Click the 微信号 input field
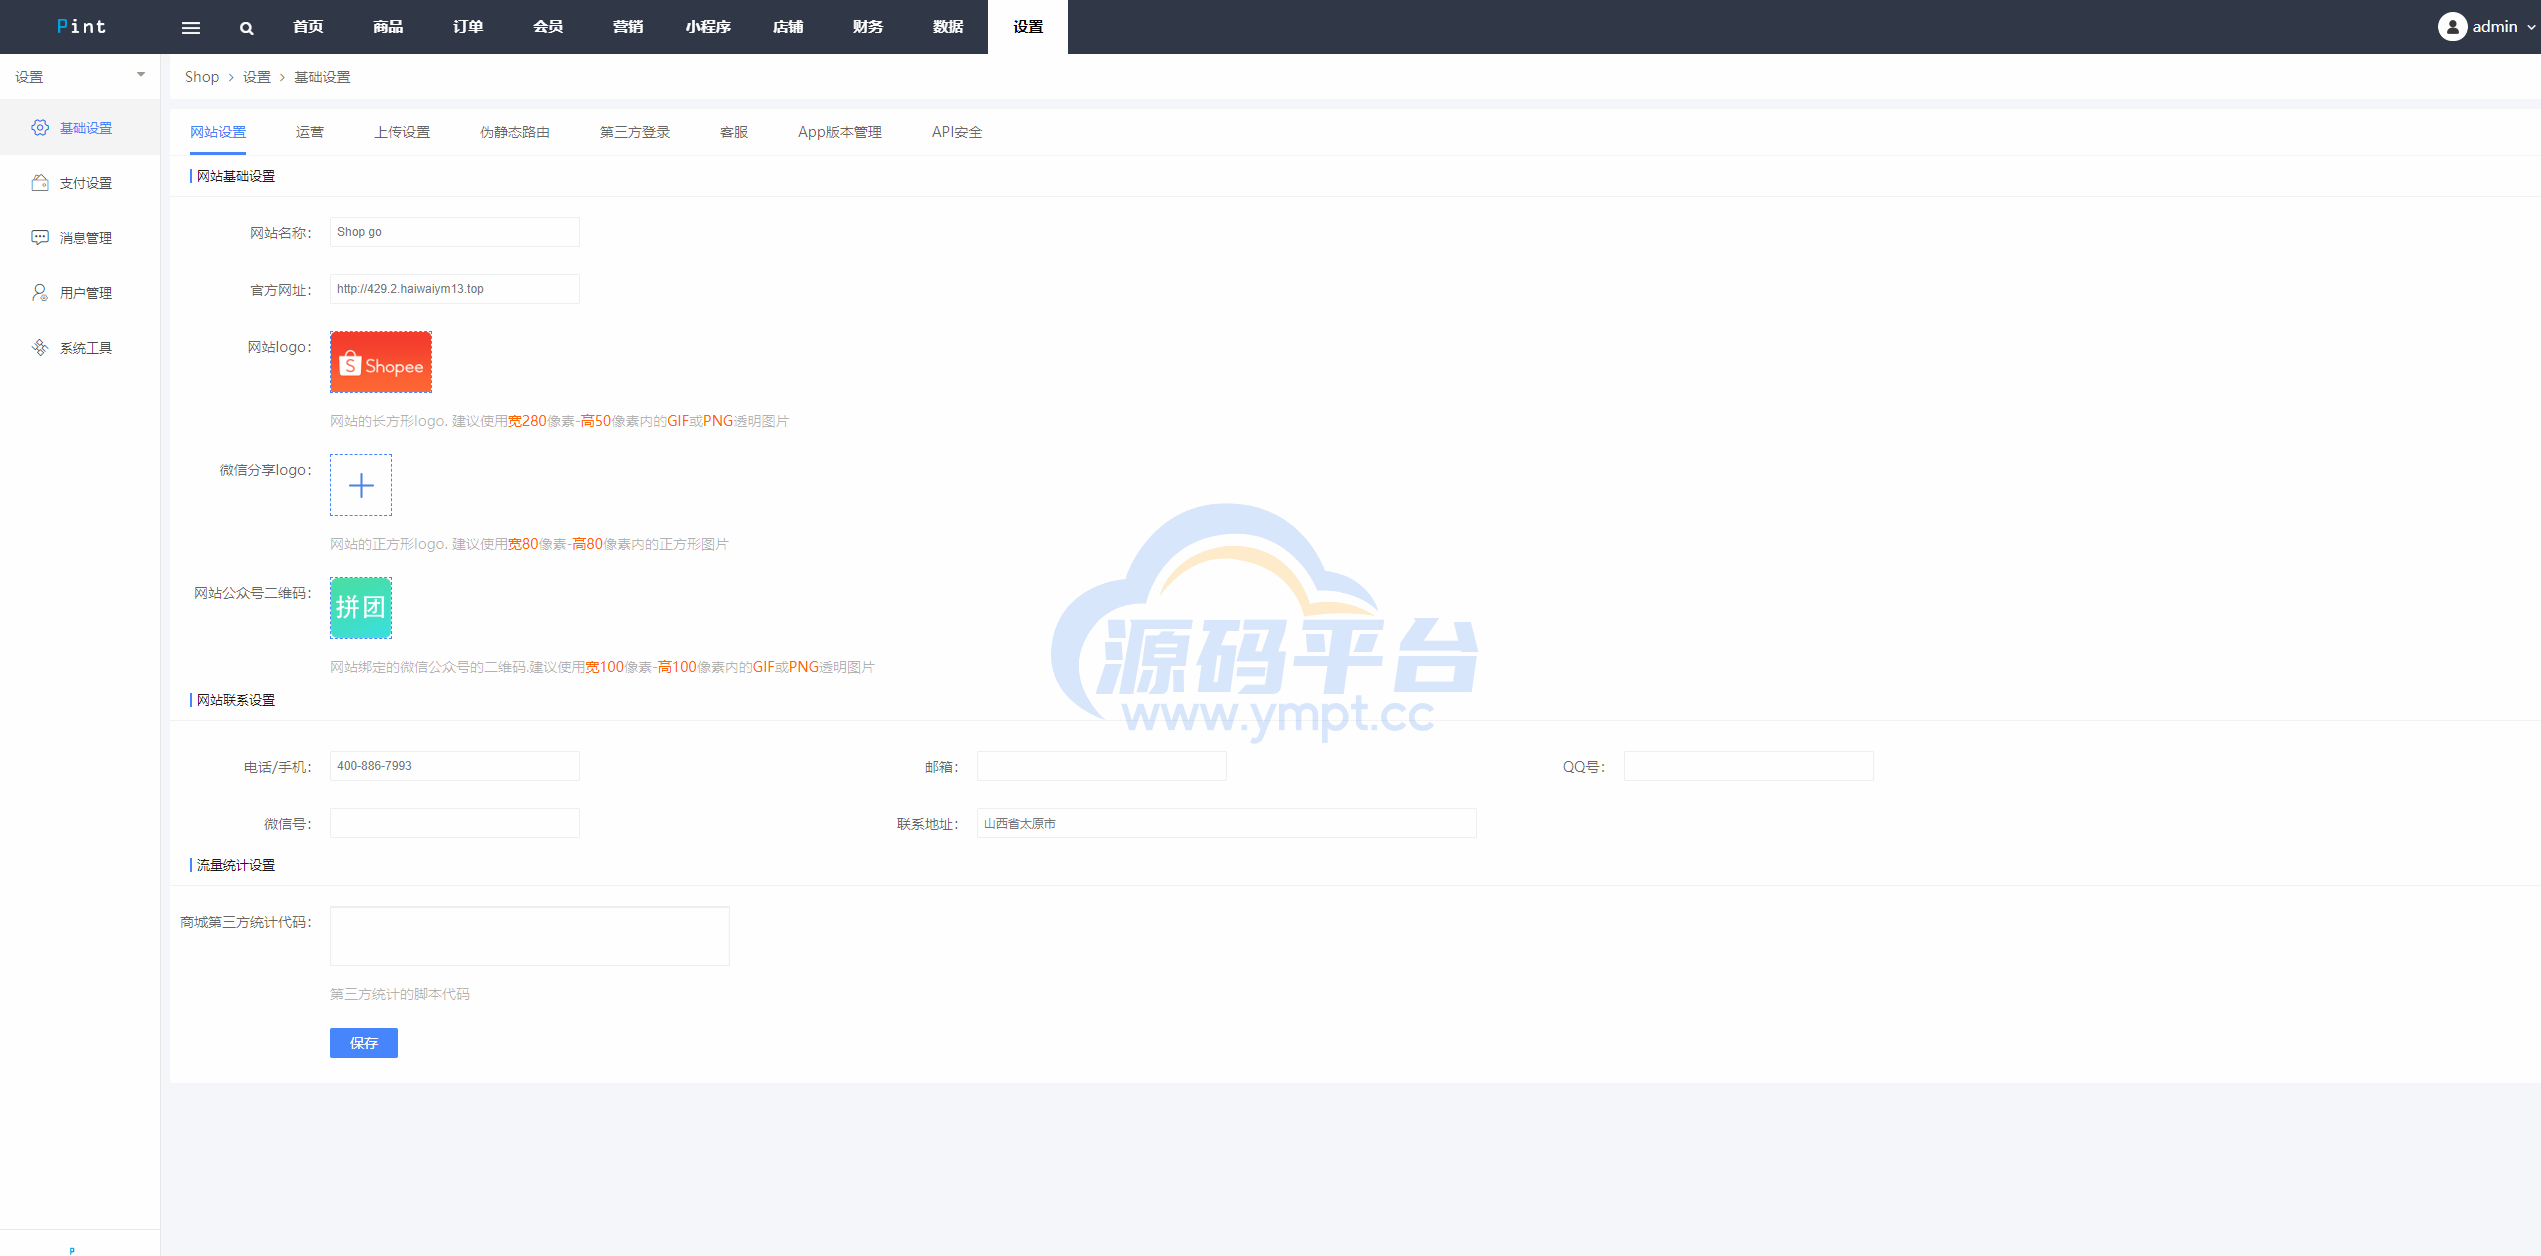Viewport: 2541px width, 1256px height. pos(455,823)
